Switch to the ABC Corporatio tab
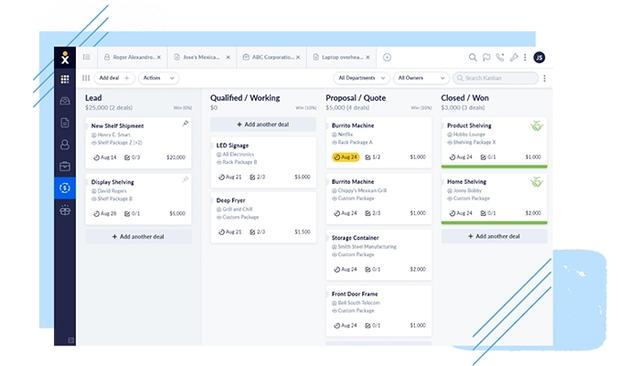Image resolution: width=640 pixels, height=366 pixels. coord(271,58)
